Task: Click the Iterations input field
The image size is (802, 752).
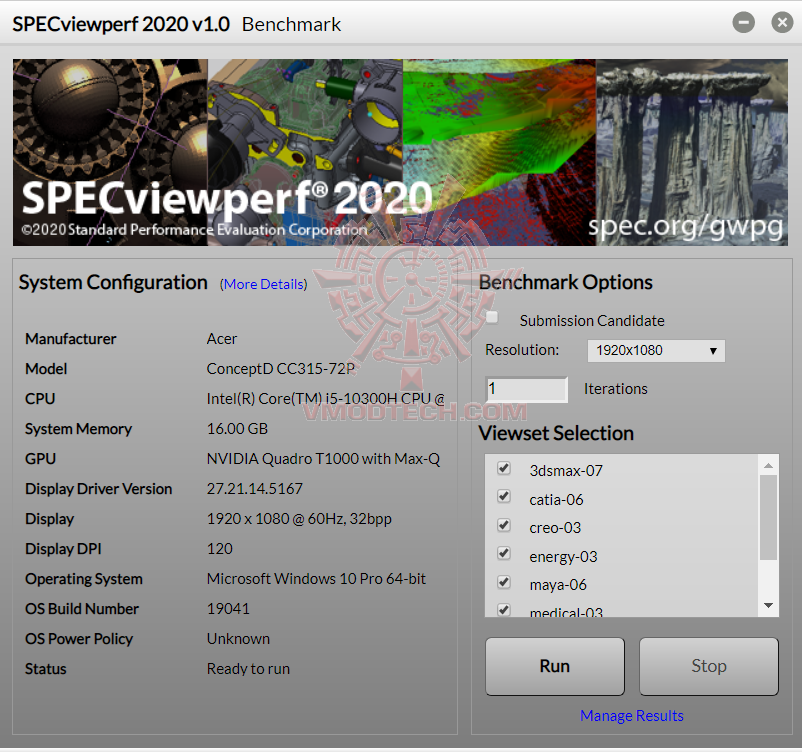Action: [x=526, y=389]
